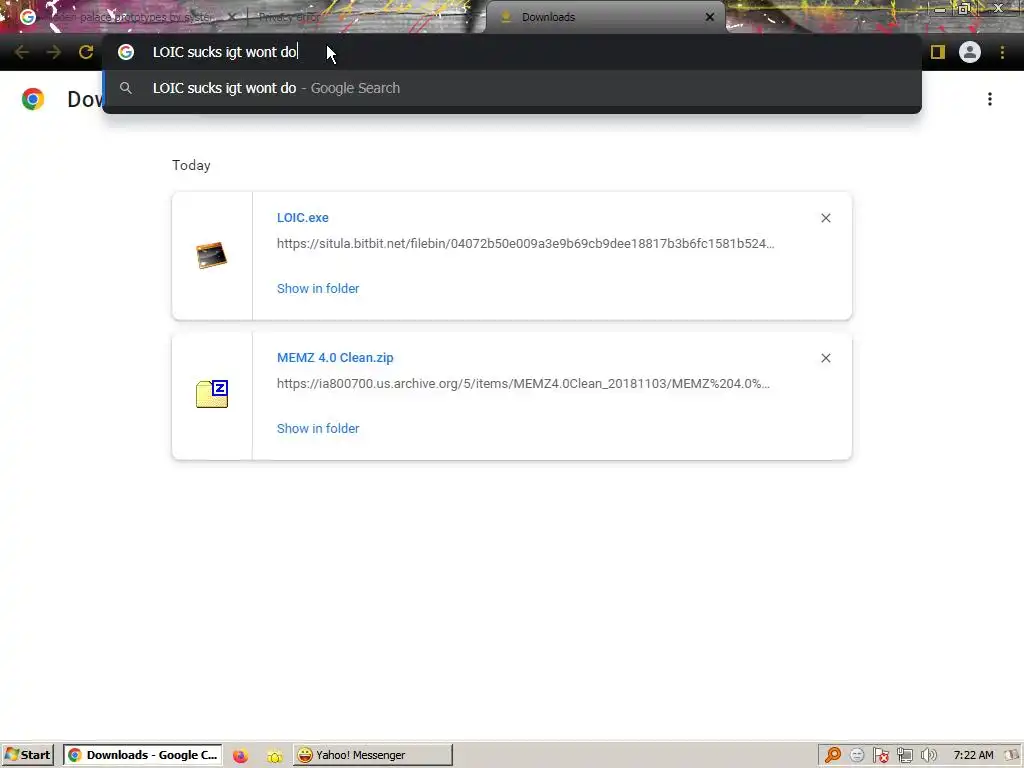The height and width of the screenshot is (768, 1024).
Task: Click the situla.bitbit.net source URL
Action: 526,244
